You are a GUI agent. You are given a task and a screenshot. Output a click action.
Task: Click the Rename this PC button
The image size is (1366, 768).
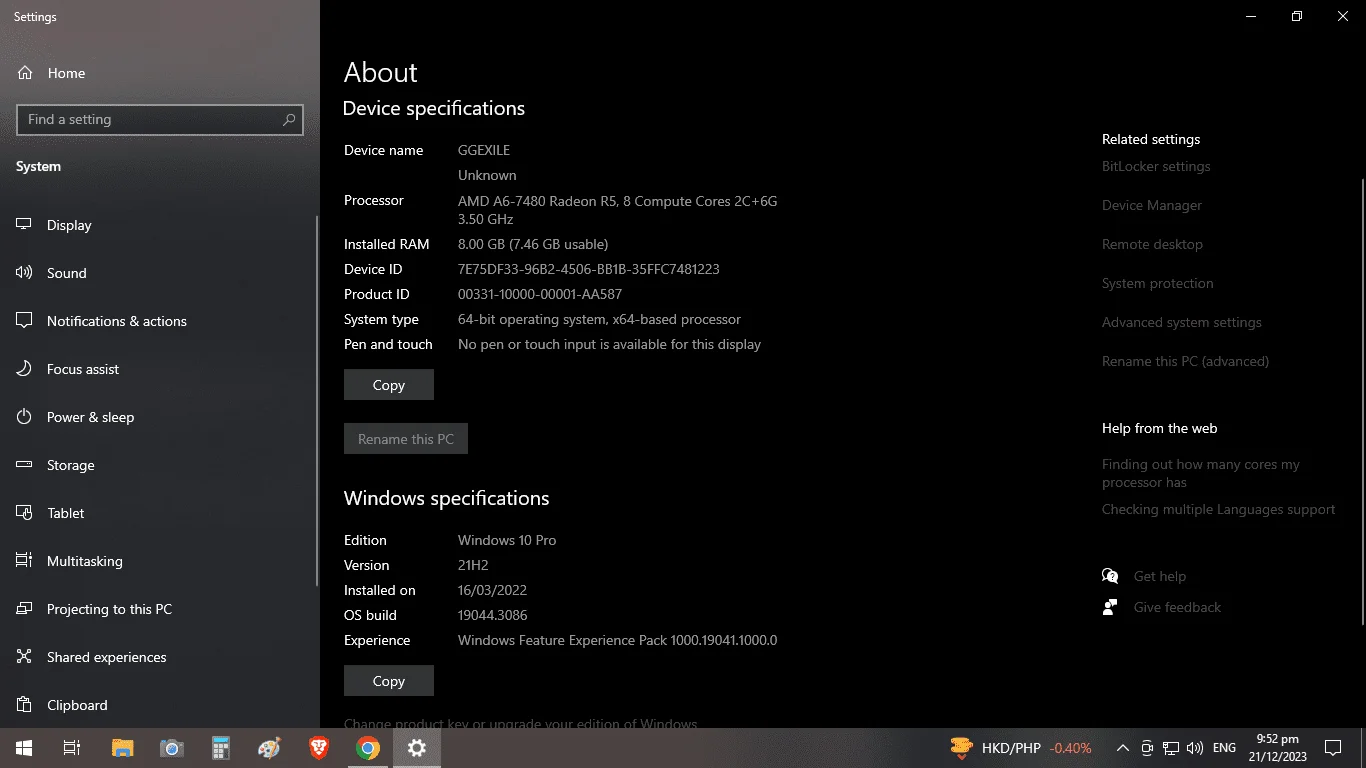406,439
